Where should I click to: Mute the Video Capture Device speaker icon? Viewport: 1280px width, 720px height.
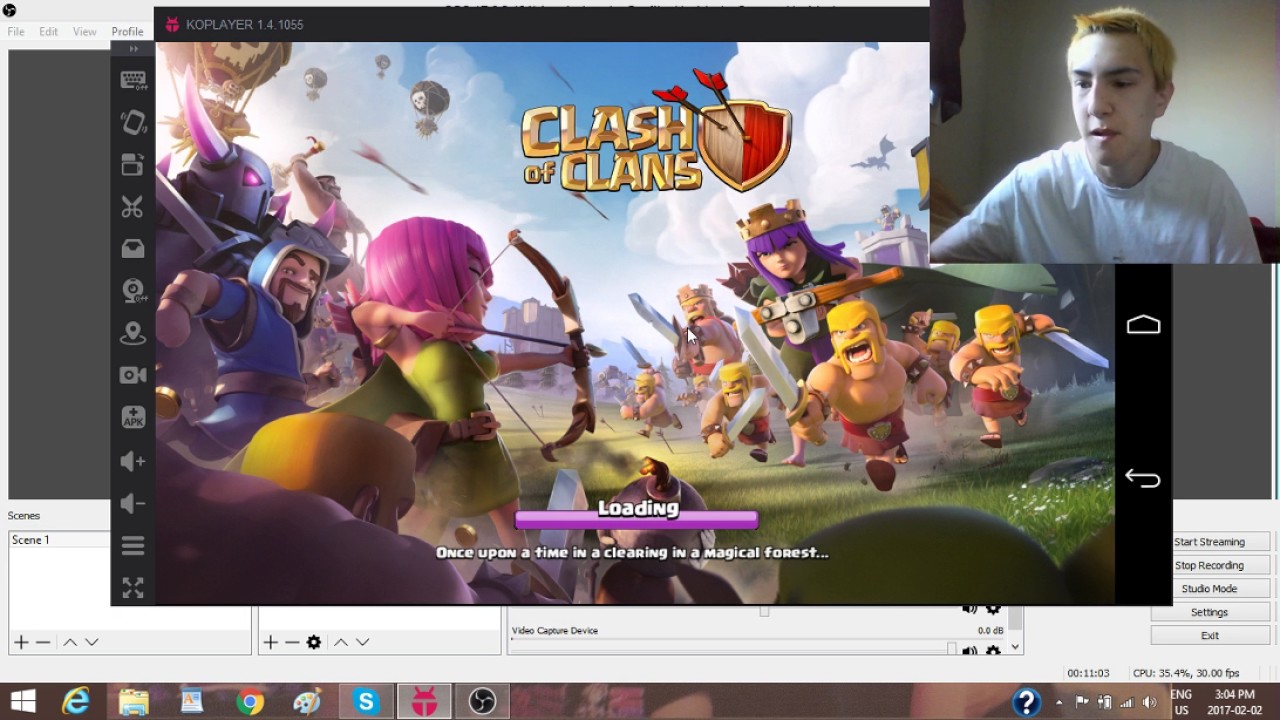click(969, 651)
